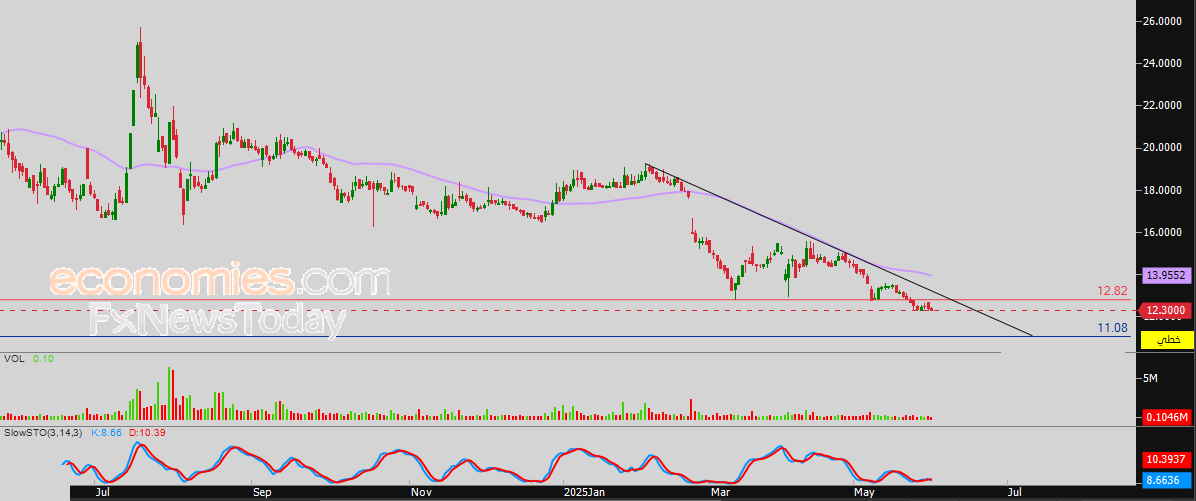Select the blue horizontal line at 11.08
Screen dimensions: 1196x501
[564, 336]
